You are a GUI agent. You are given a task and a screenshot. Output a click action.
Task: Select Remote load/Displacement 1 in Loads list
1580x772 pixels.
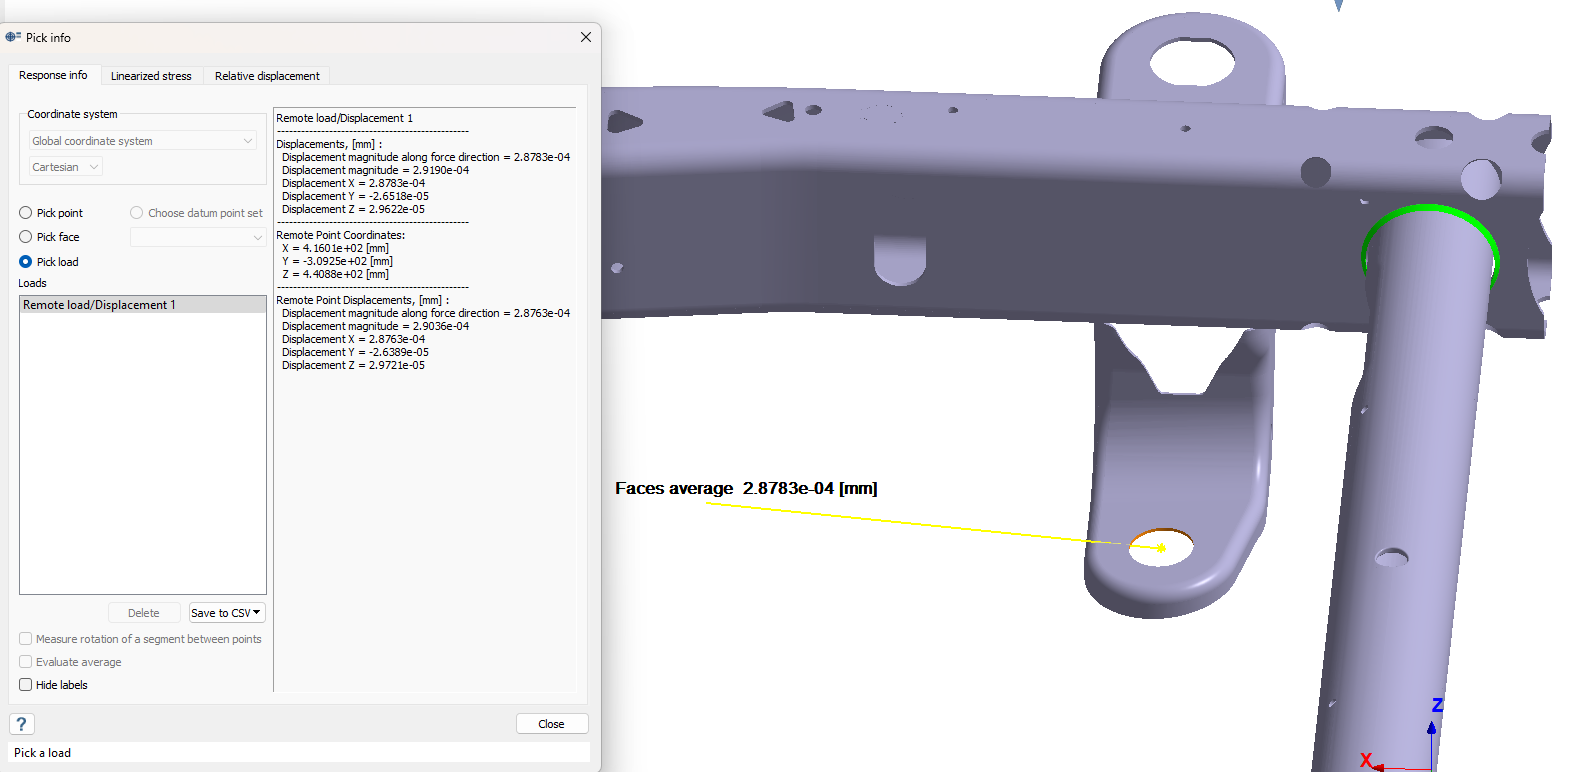99,305
